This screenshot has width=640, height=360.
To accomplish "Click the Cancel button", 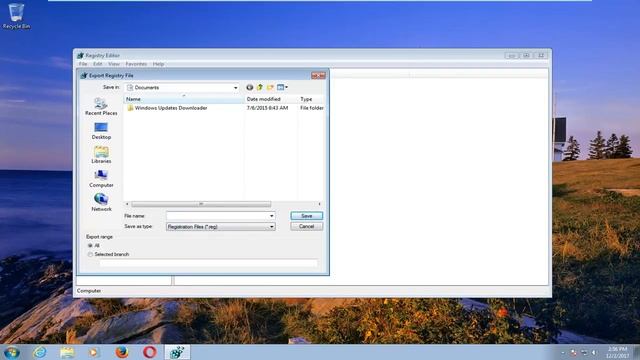I will (307, 227).
